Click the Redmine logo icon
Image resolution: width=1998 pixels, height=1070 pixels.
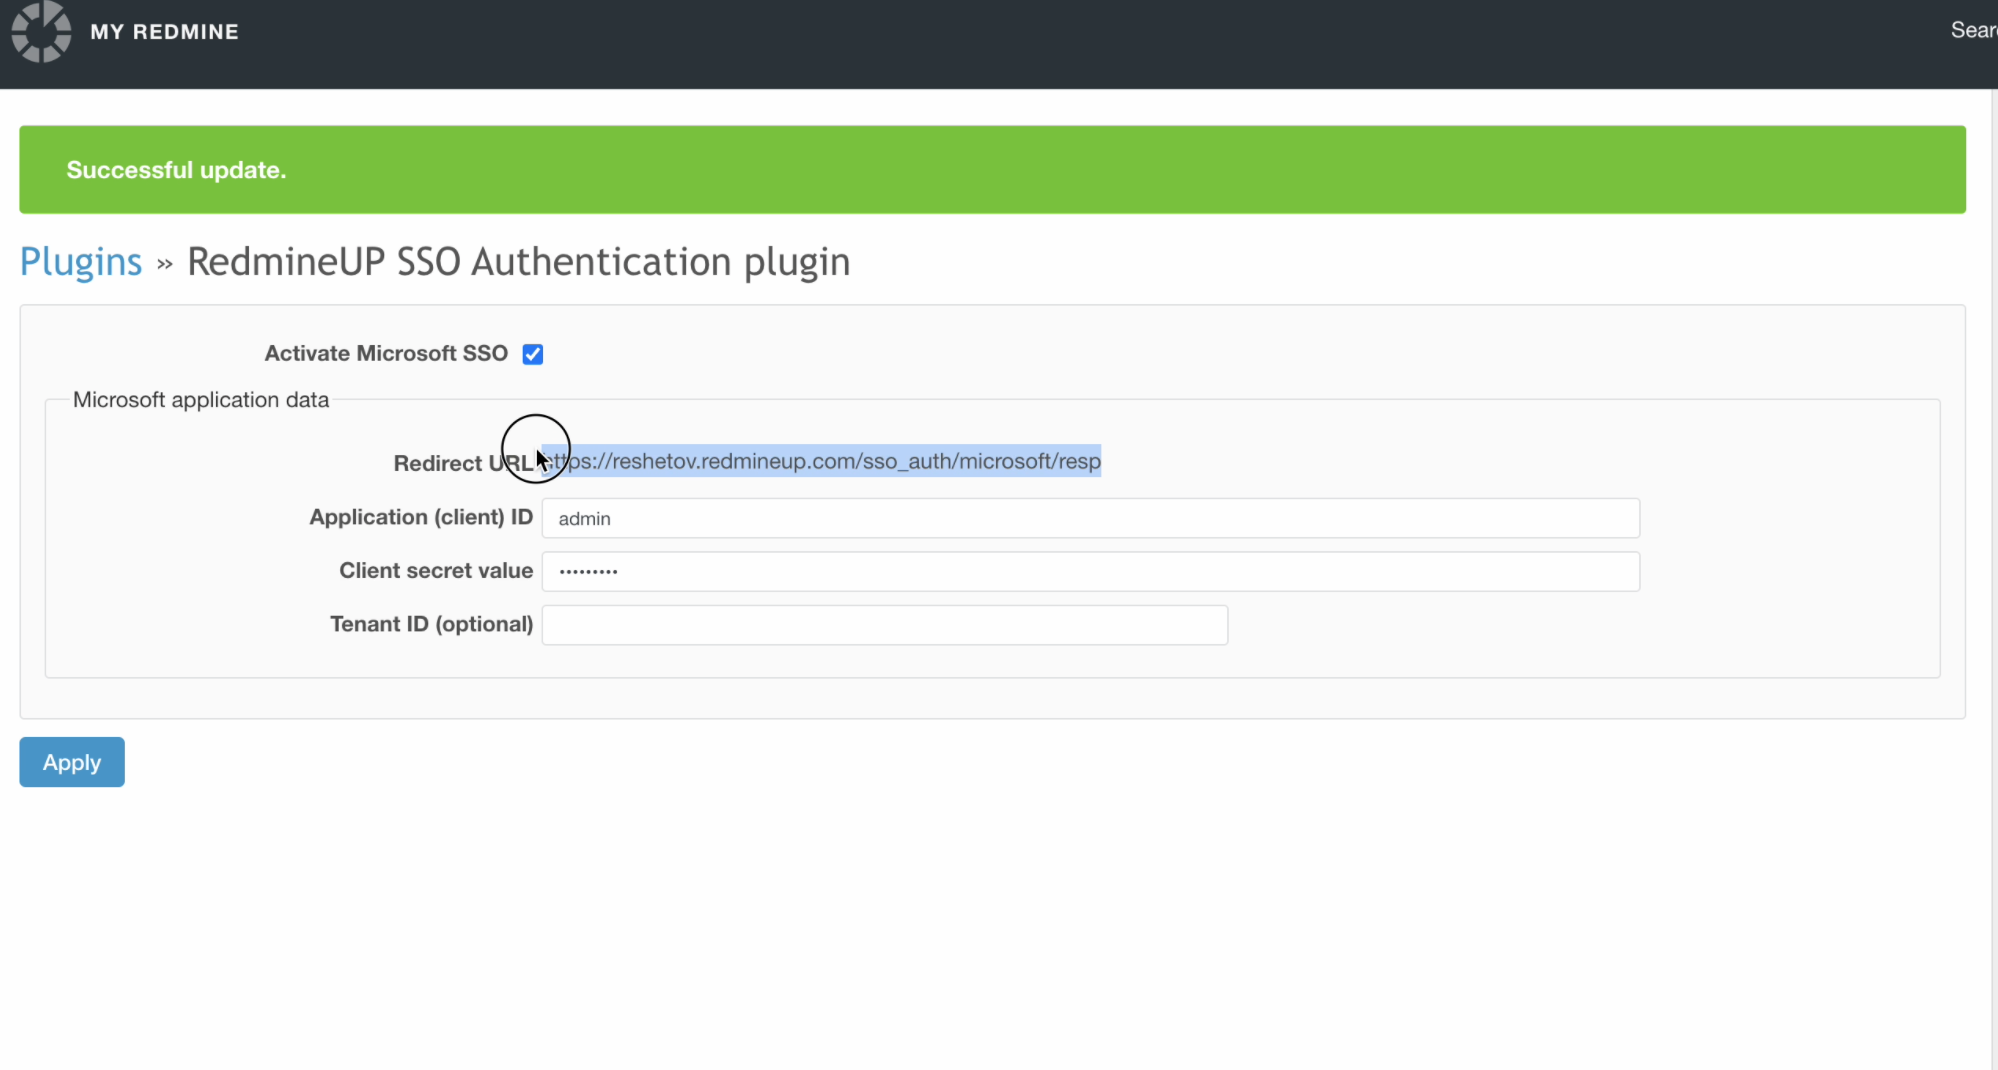(41, 32)
